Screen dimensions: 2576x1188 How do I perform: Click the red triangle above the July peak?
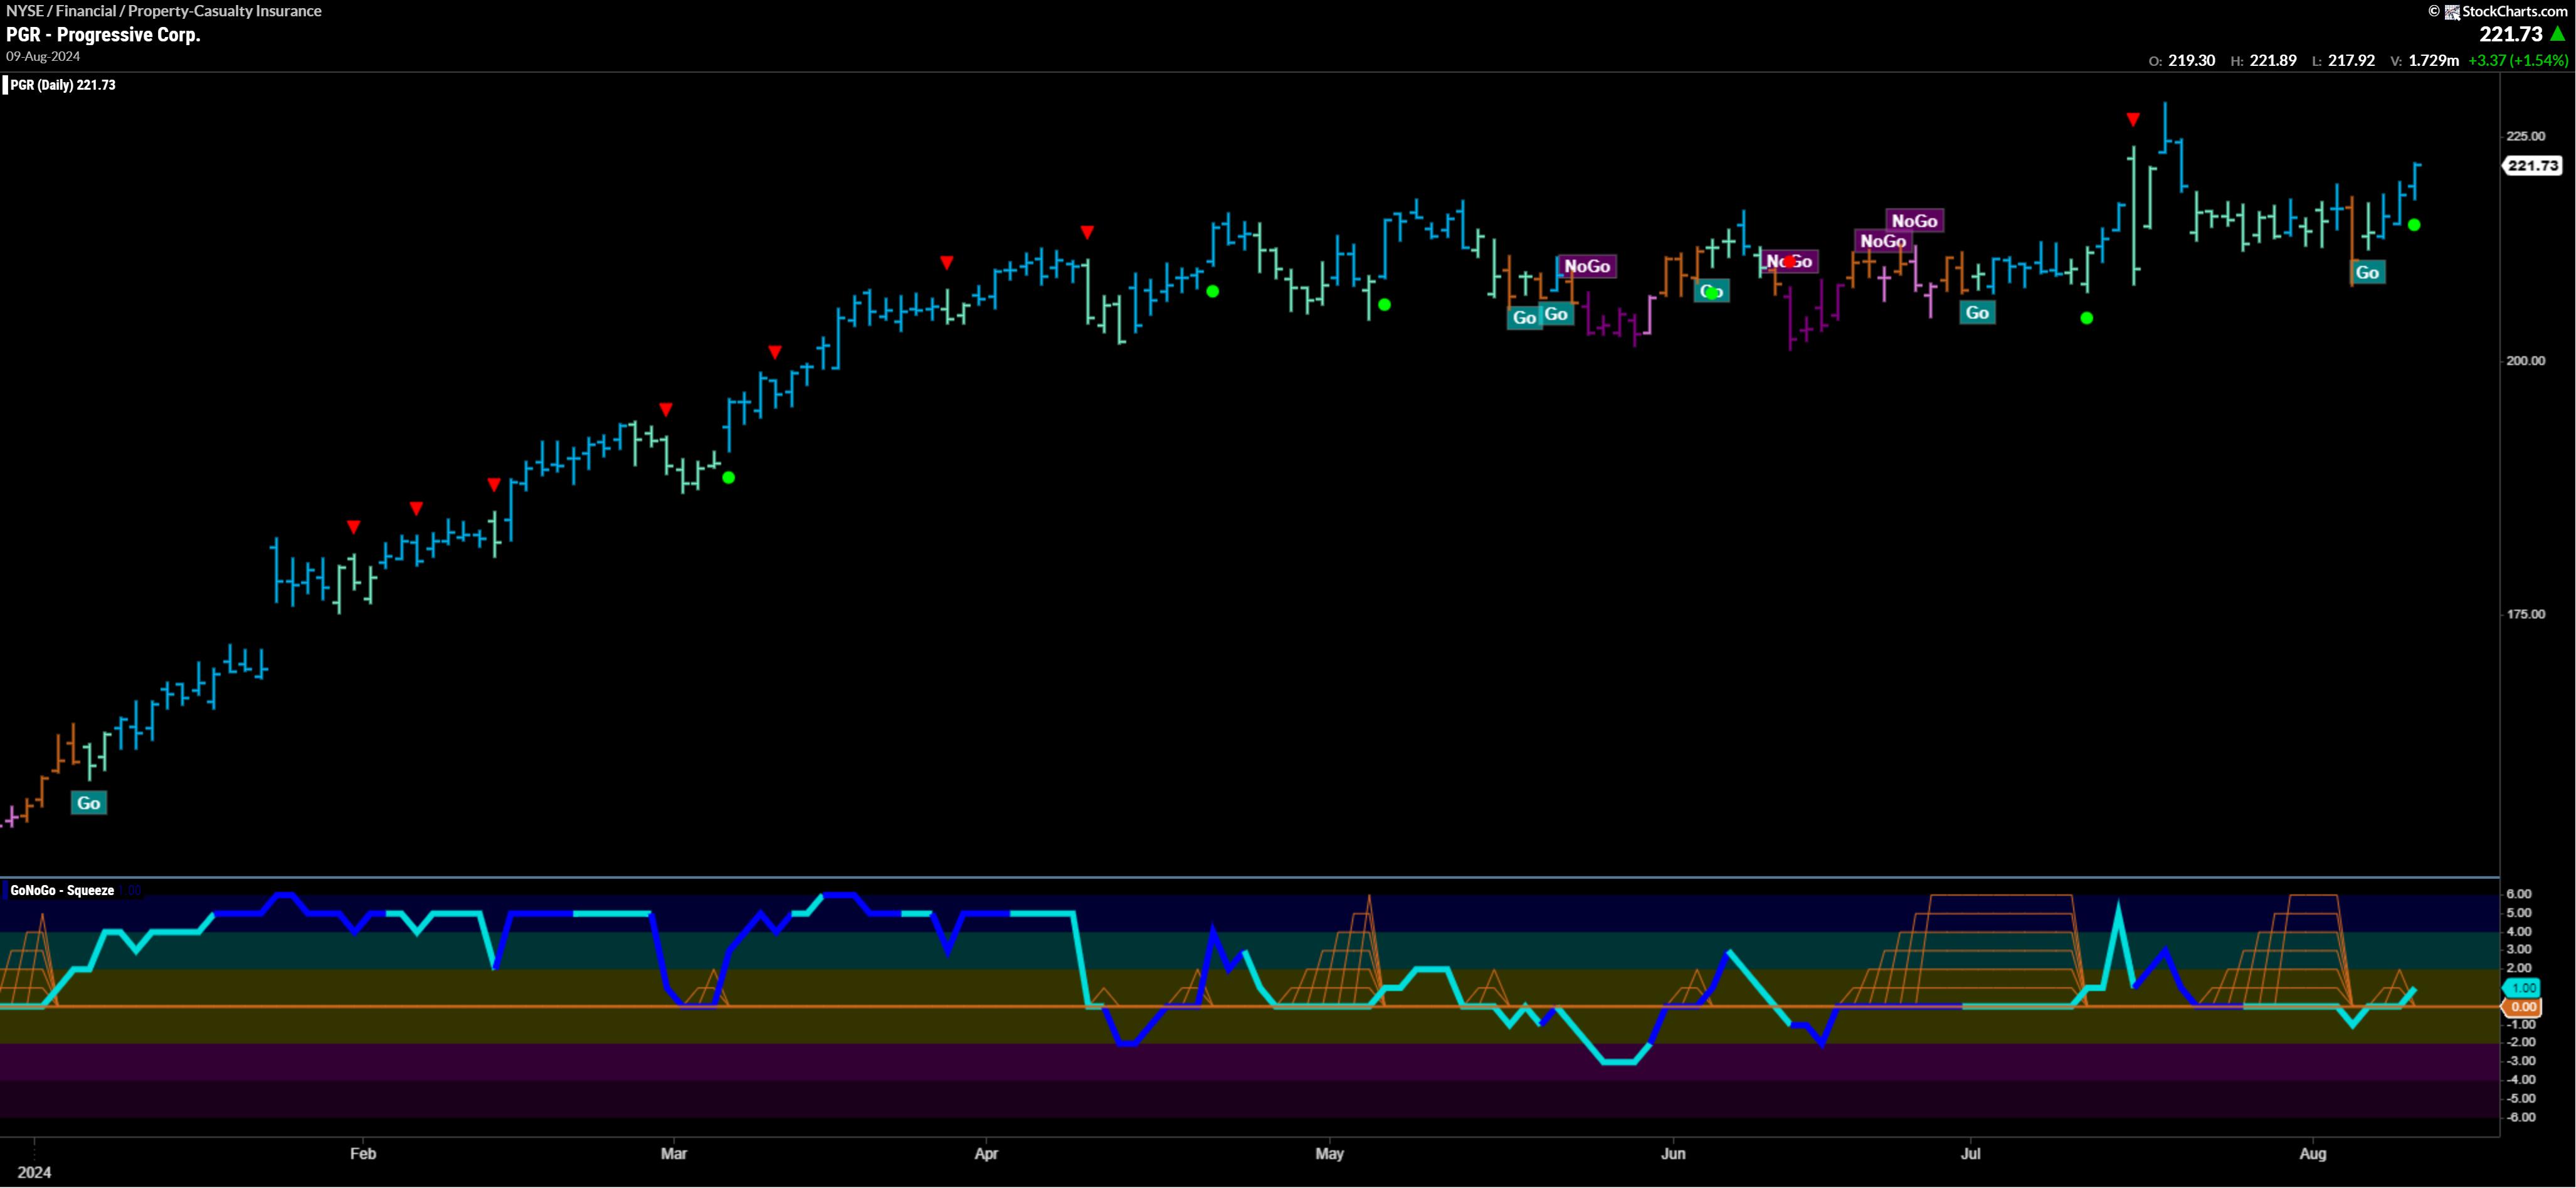coord(2133,120)
